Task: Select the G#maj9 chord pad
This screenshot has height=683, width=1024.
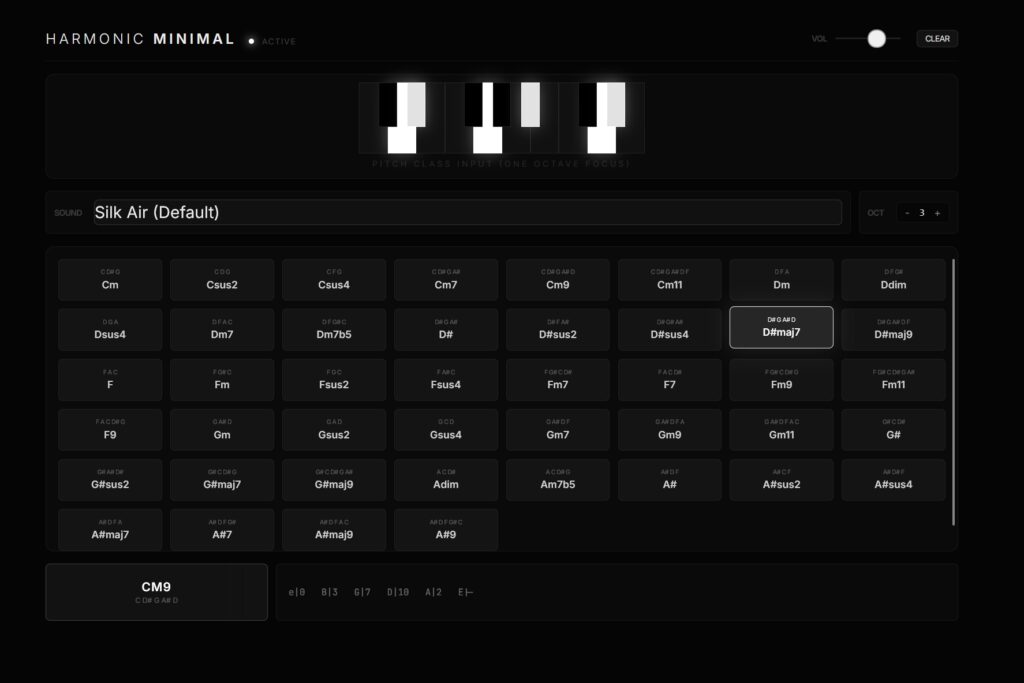Action: tap(334, 480)
